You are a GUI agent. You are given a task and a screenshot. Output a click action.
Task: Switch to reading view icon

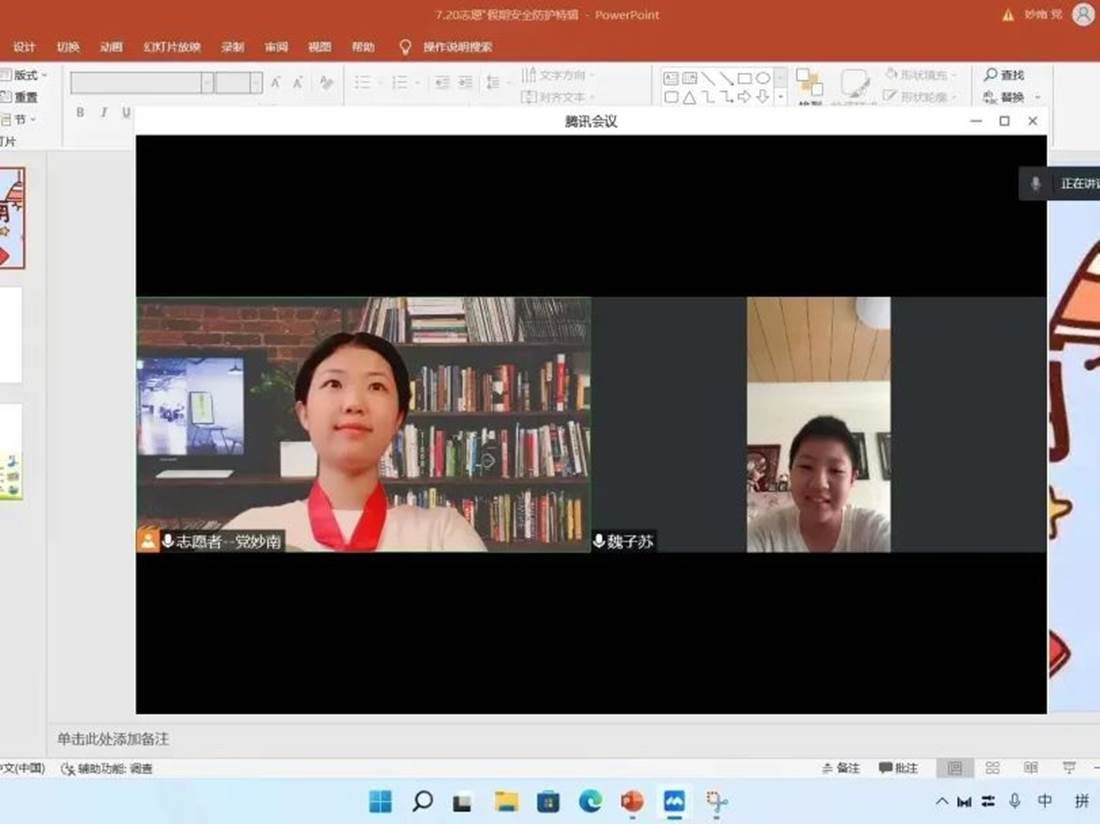1030,768
